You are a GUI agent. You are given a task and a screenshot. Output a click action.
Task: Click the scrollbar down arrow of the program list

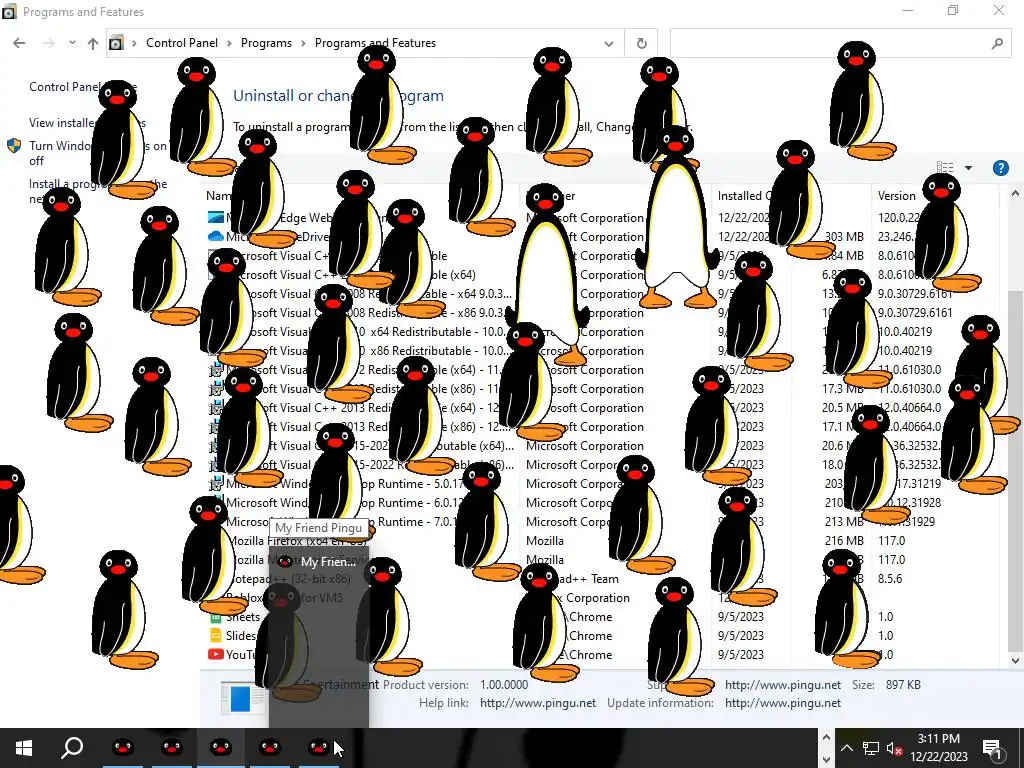(1015, 661)
